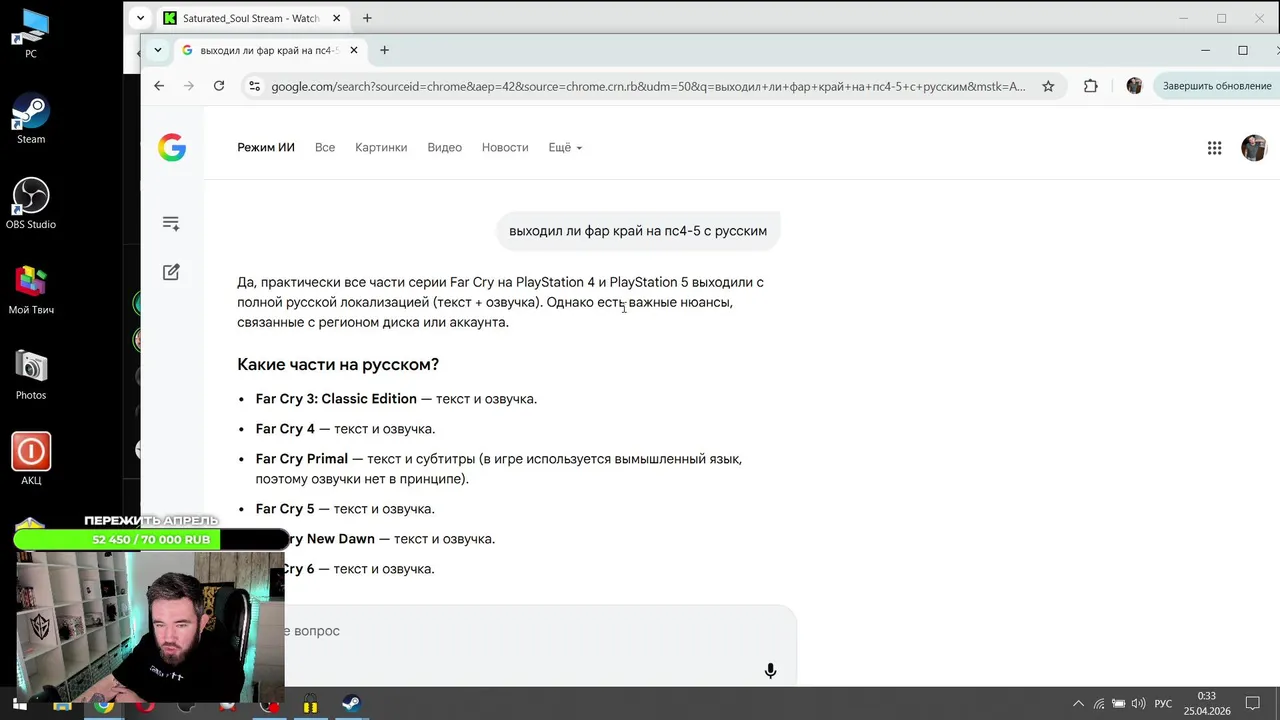Open the battery tray icon
1280x720 pixels.
pos(1119,704)
